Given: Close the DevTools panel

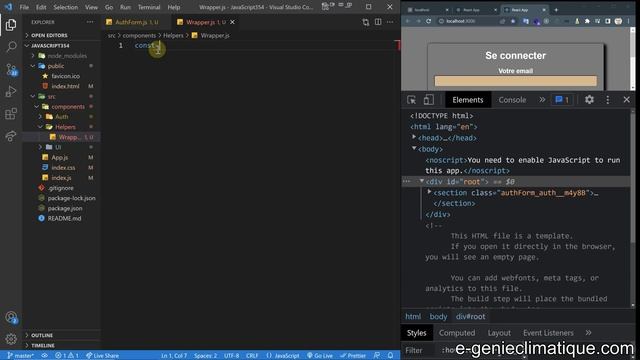Looking at the screenshot, I should pos(627,100).
